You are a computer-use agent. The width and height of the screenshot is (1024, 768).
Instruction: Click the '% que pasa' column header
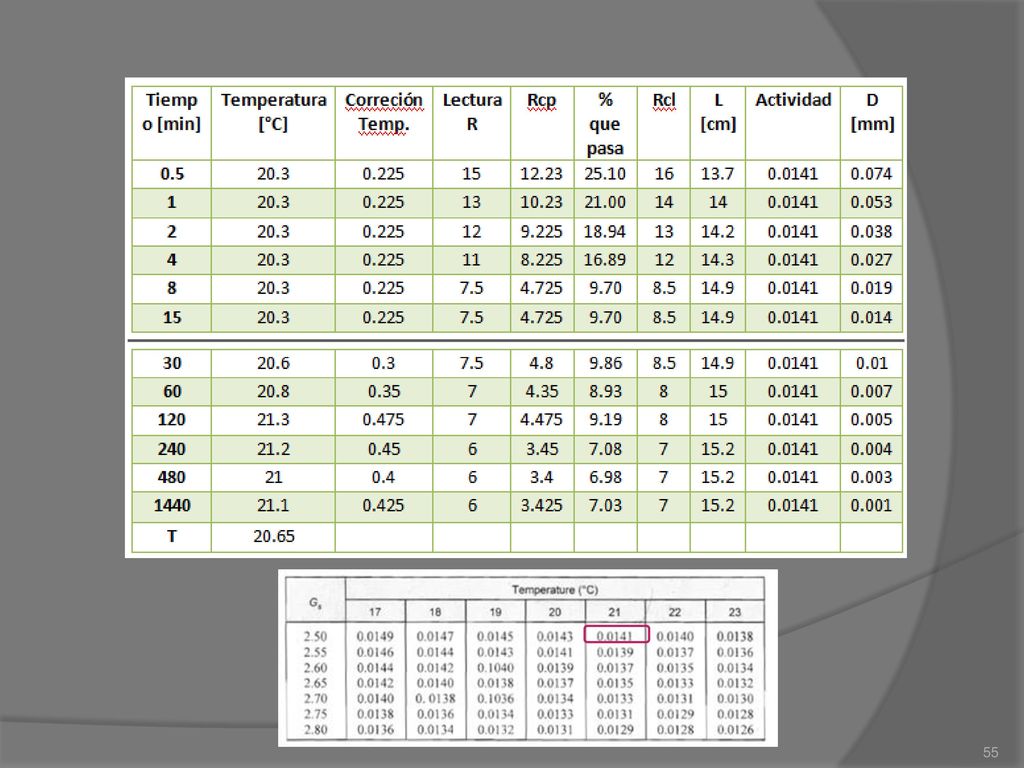pos(605,123)
